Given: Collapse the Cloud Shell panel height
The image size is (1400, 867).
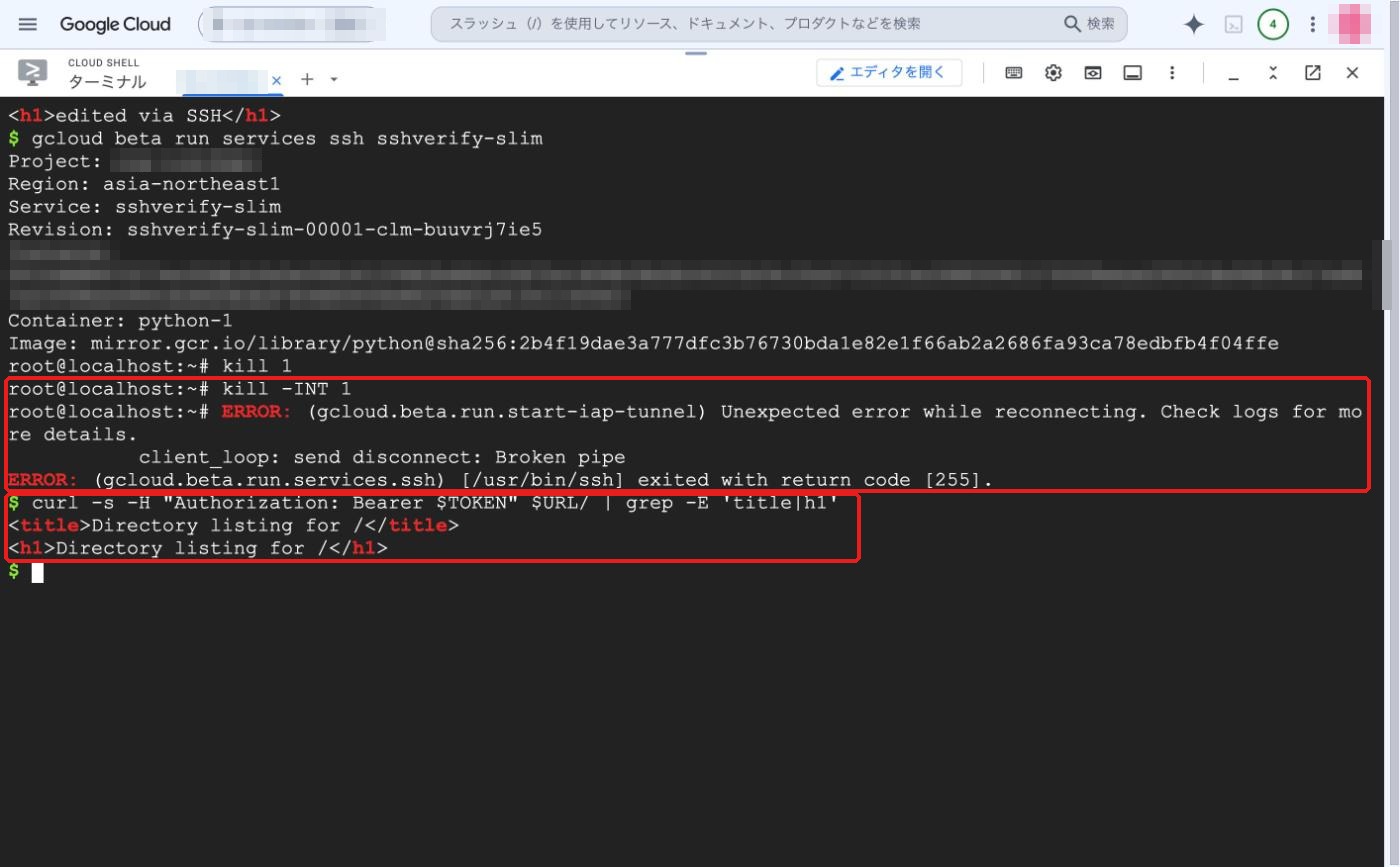Looking at the screenshot, I should point(1273,73).
